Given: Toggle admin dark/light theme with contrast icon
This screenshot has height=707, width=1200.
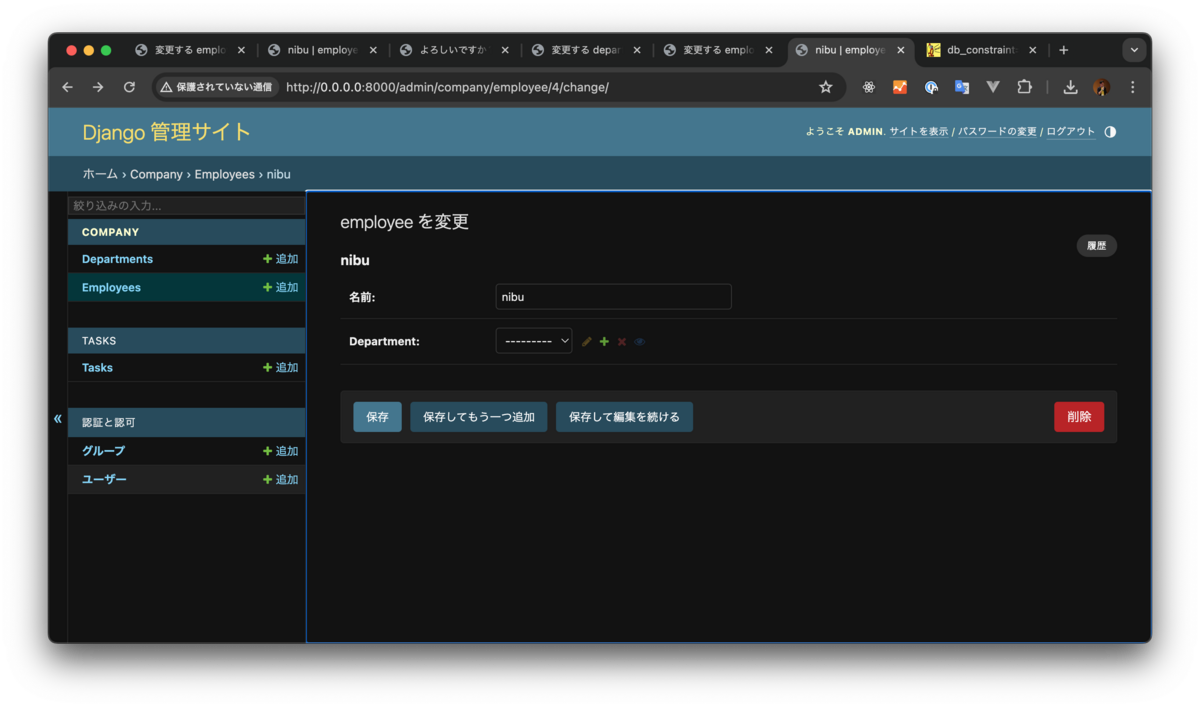Looking at the screenshot, I should click(1110, 131).
